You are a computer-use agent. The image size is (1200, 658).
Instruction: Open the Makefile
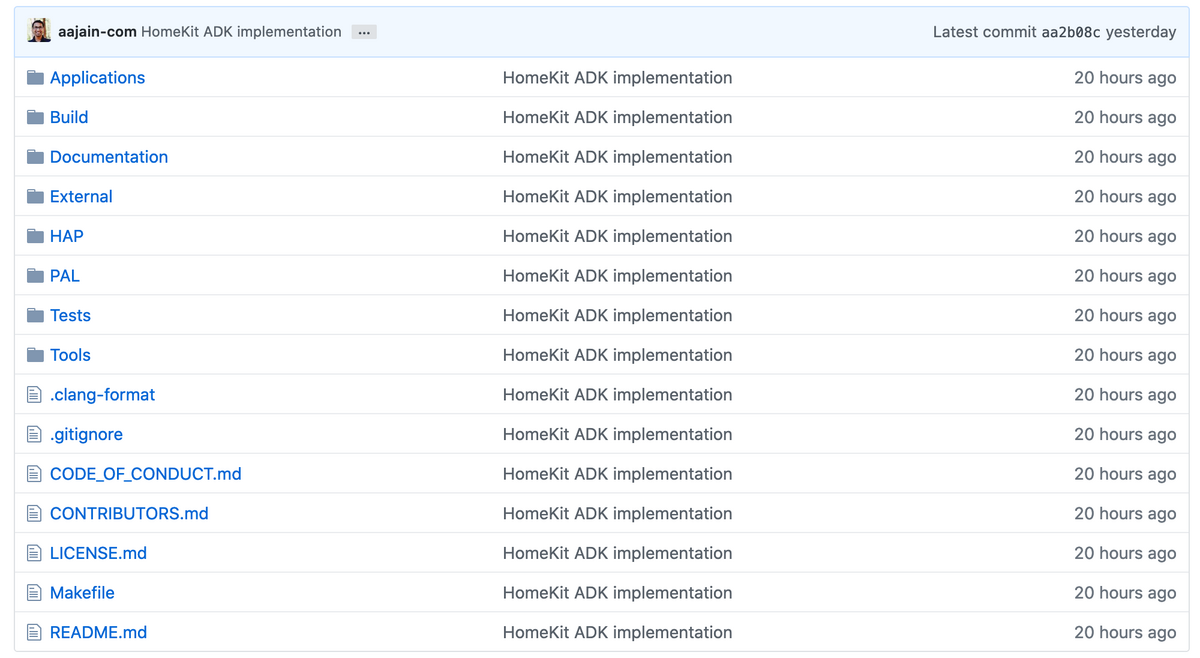click(x=82, y=593)
